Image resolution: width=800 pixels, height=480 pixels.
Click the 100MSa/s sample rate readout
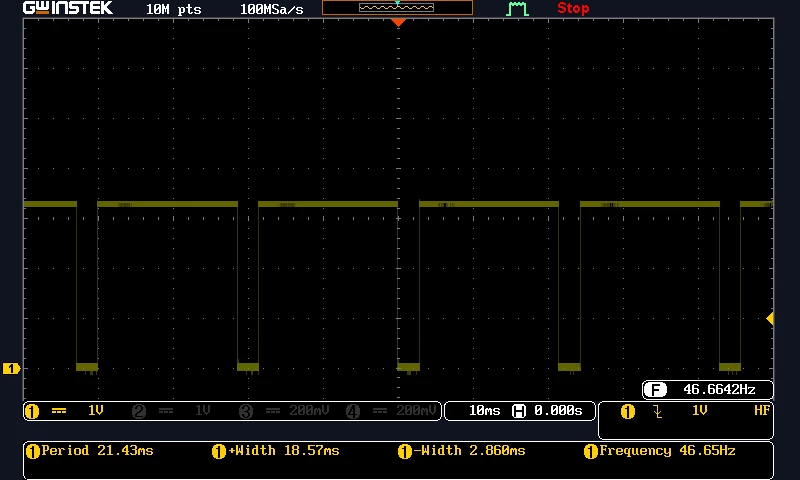tap(271, 10)
